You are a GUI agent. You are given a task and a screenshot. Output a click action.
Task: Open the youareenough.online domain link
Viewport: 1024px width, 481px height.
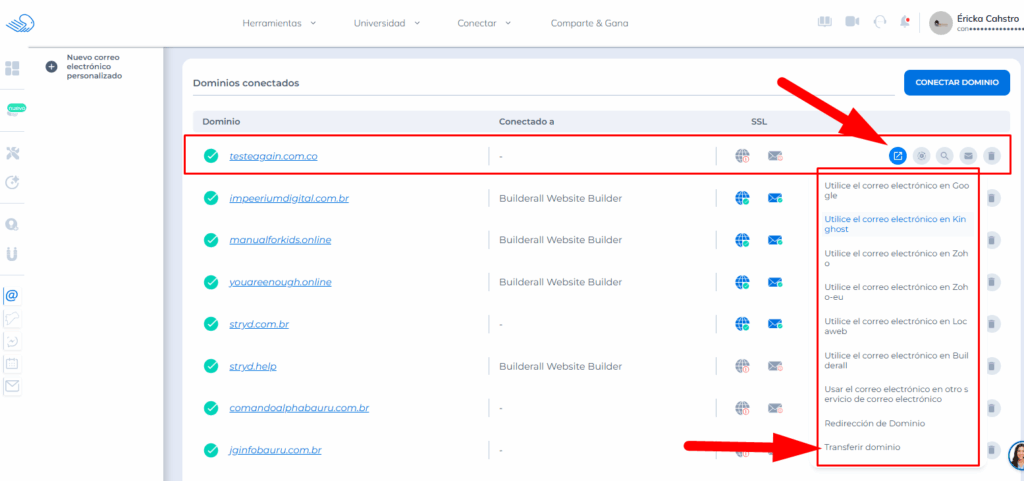pos(280,282)
